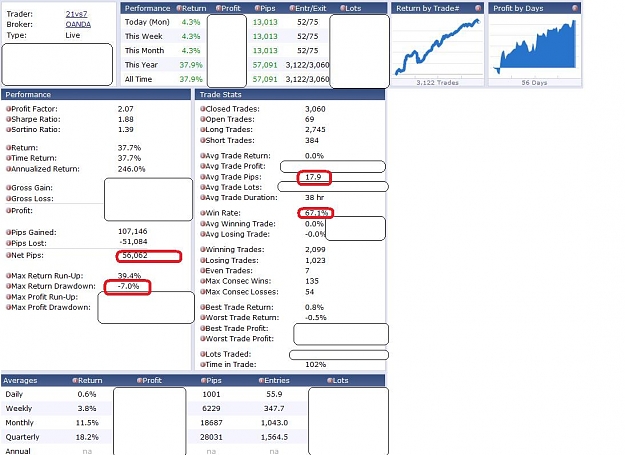
Task: Click the info bullet next to Closed Trades
Action: [202, 109]
